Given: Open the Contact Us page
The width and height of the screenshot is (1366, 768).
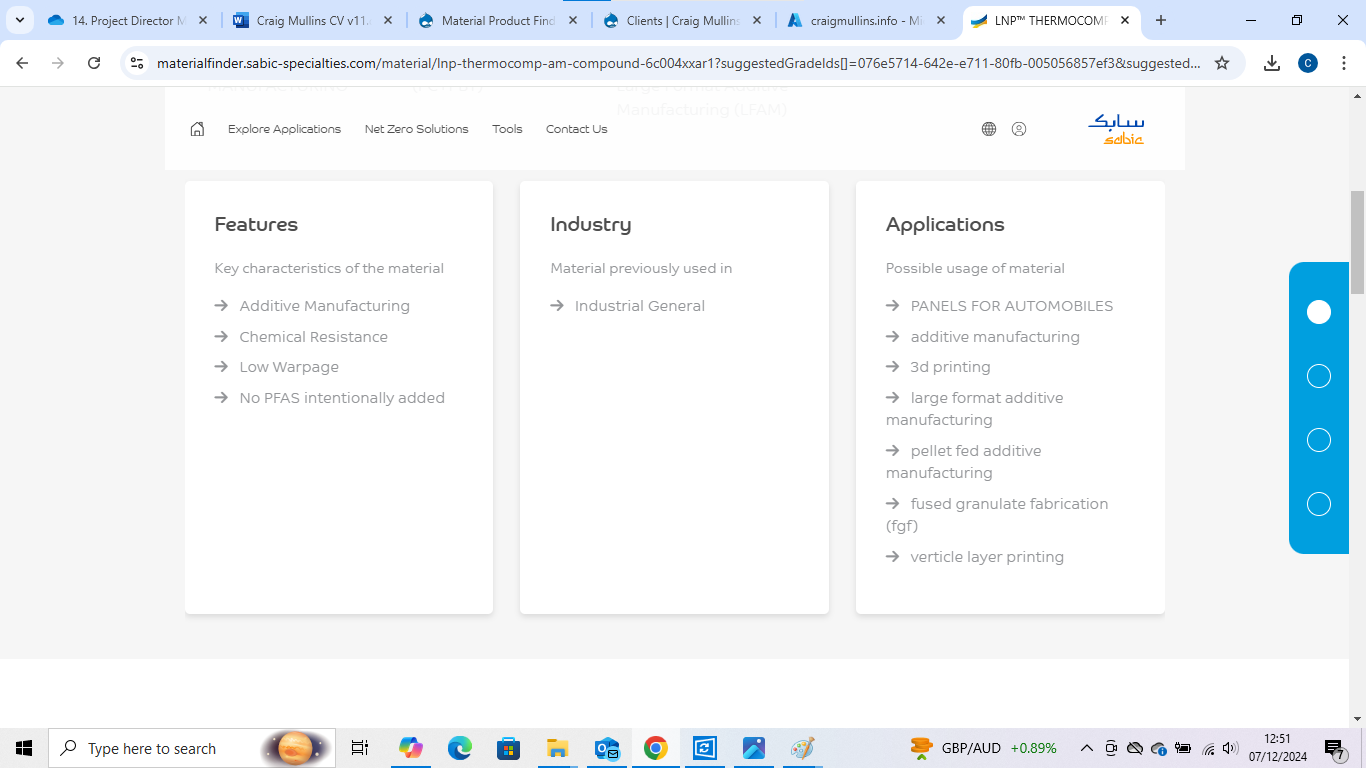Looking at the screenshot, I should [576, 129].
